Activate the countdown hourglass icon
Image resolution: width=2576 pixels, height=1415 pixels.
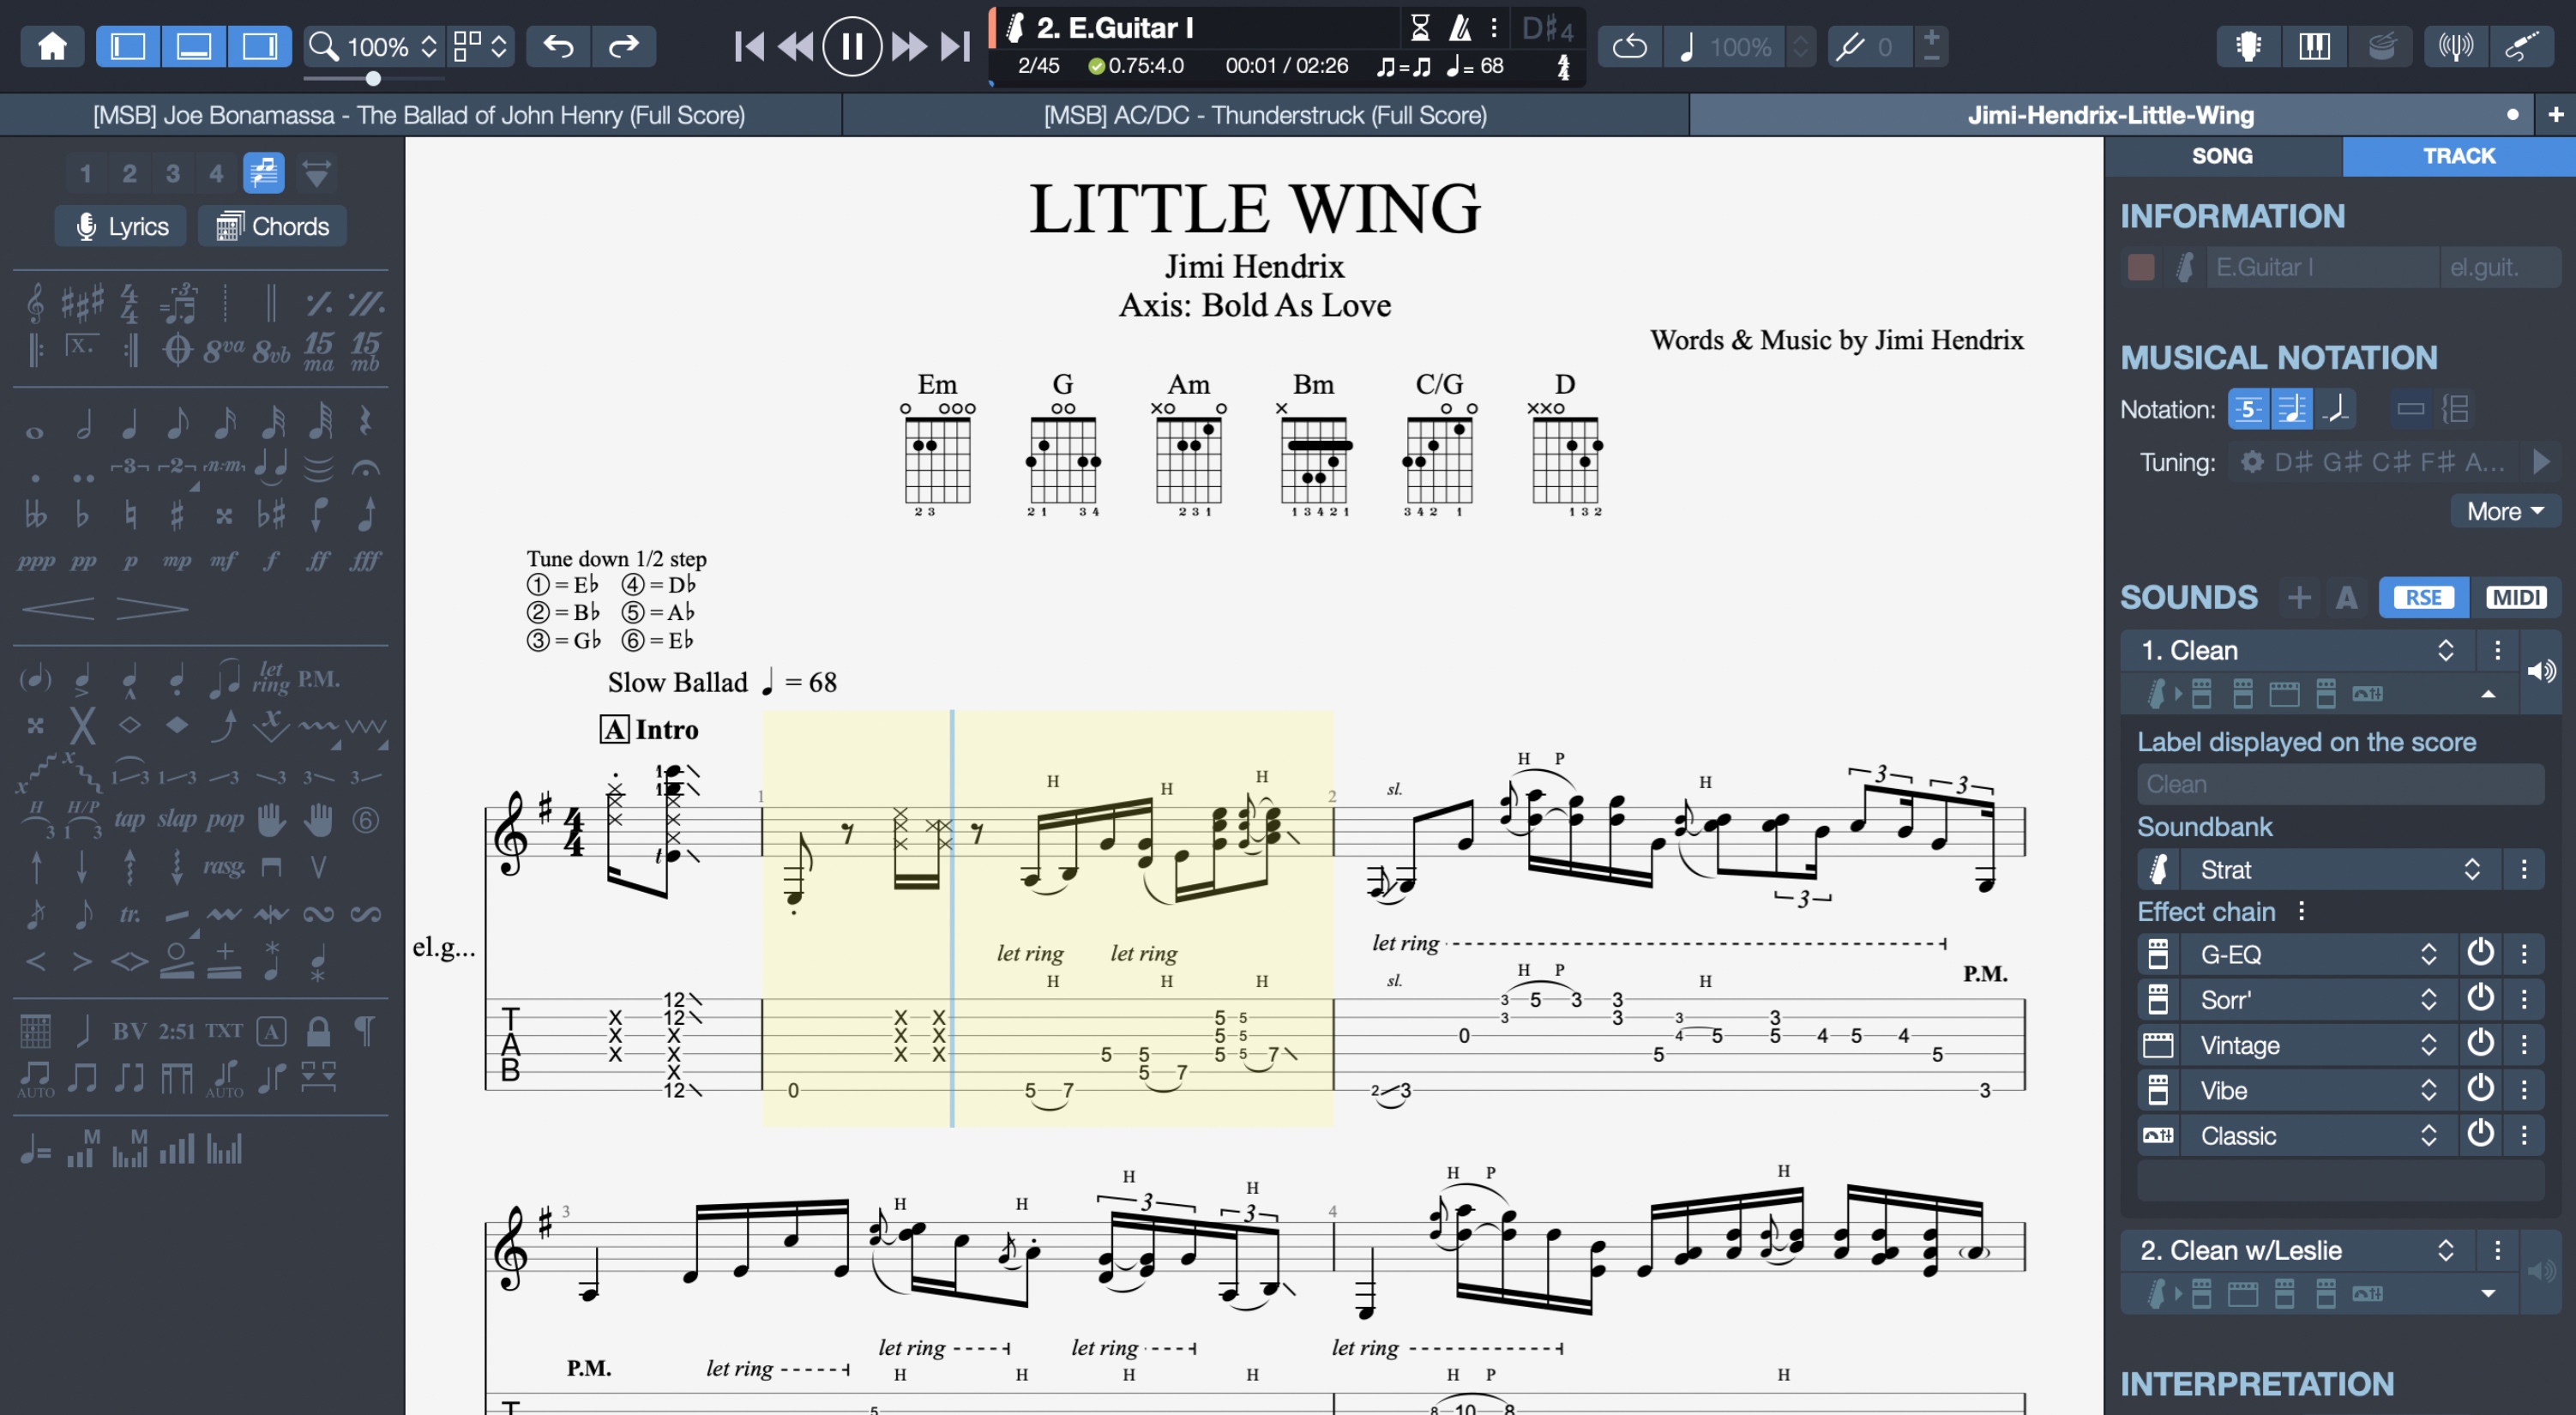click(x=1420, y=28)
